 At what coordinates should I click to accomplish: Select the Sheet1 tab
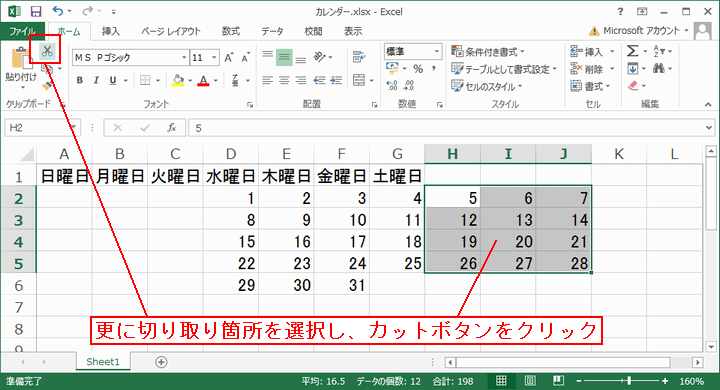103,362
